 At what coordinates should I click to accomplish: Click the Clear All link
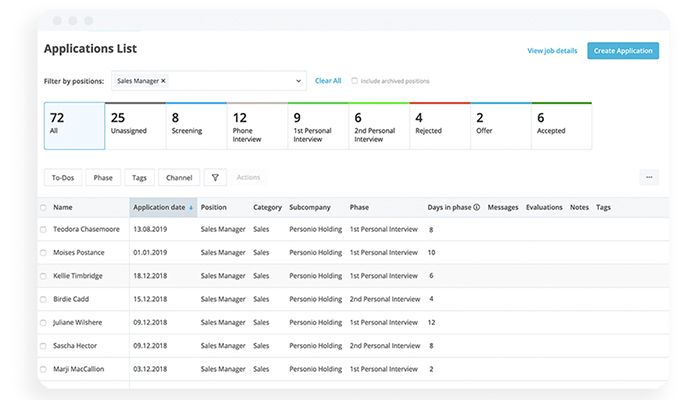click(x=328, y=81)
